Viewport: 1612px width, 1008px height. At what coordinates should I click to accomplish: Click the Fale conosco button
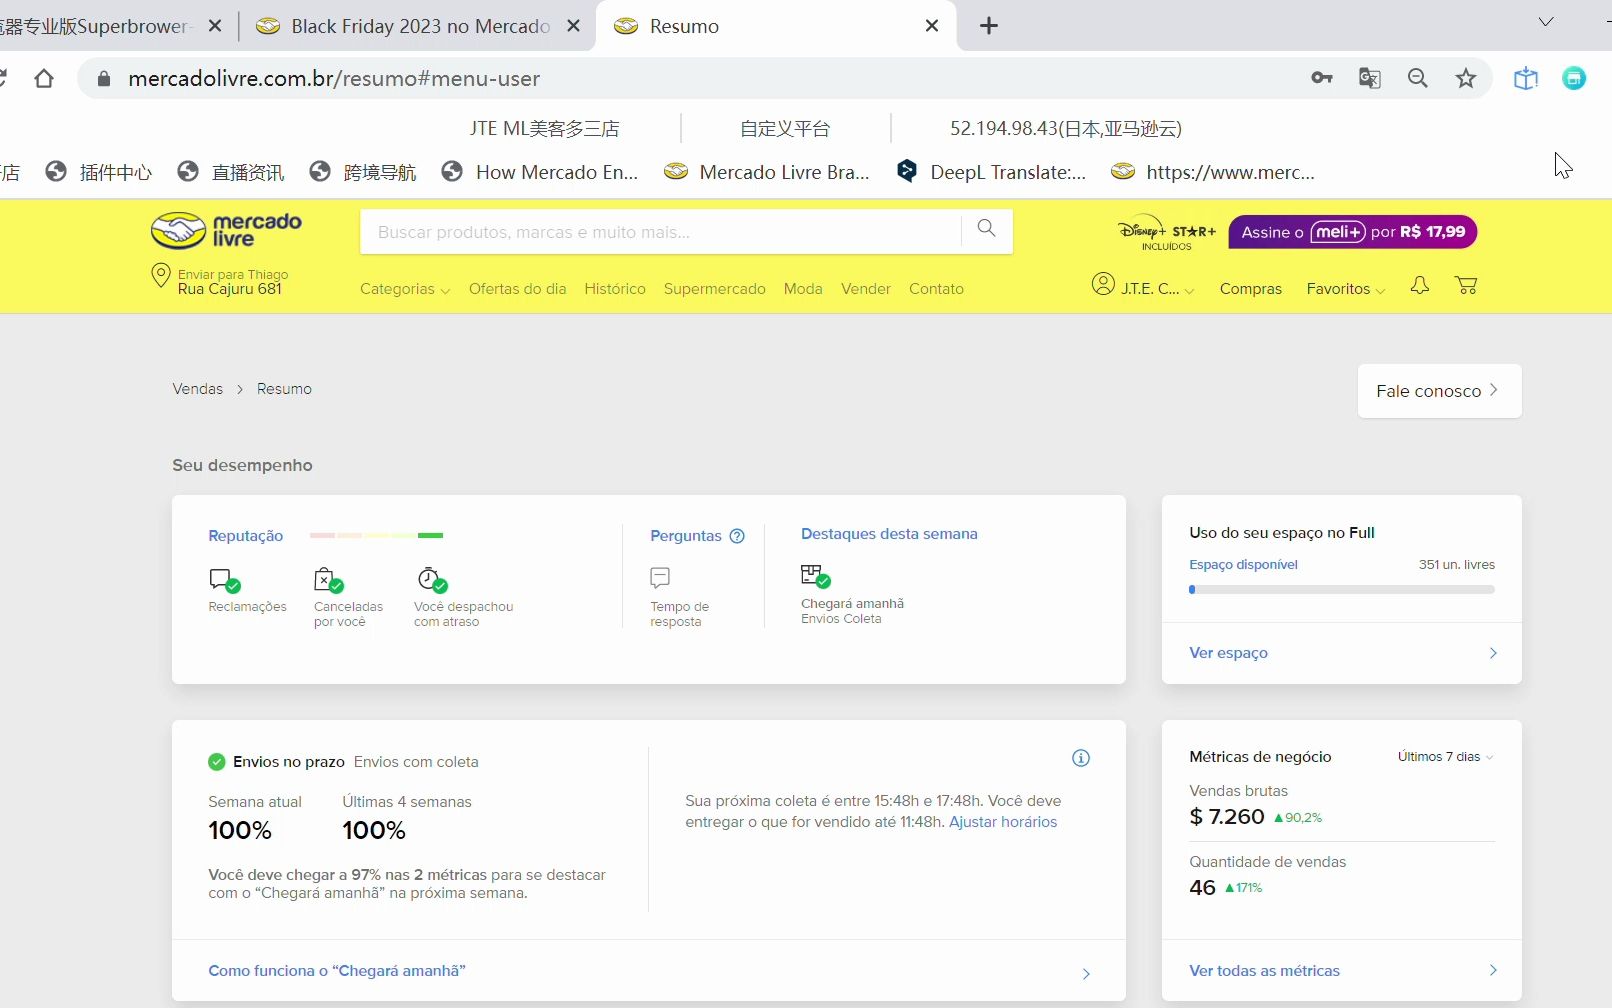coord(1438,391)
